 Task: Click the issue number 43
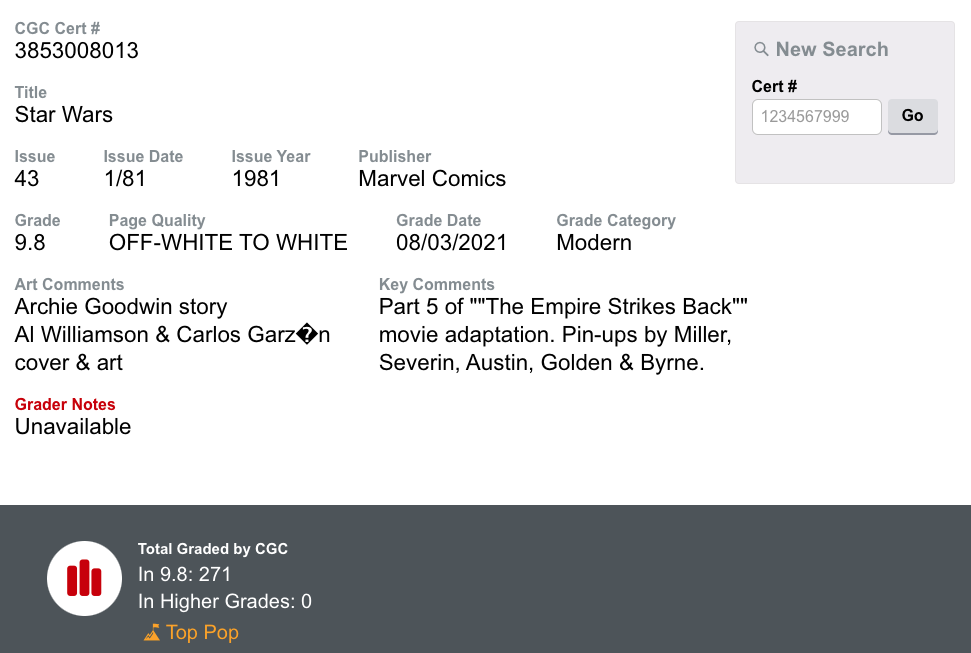27,179
